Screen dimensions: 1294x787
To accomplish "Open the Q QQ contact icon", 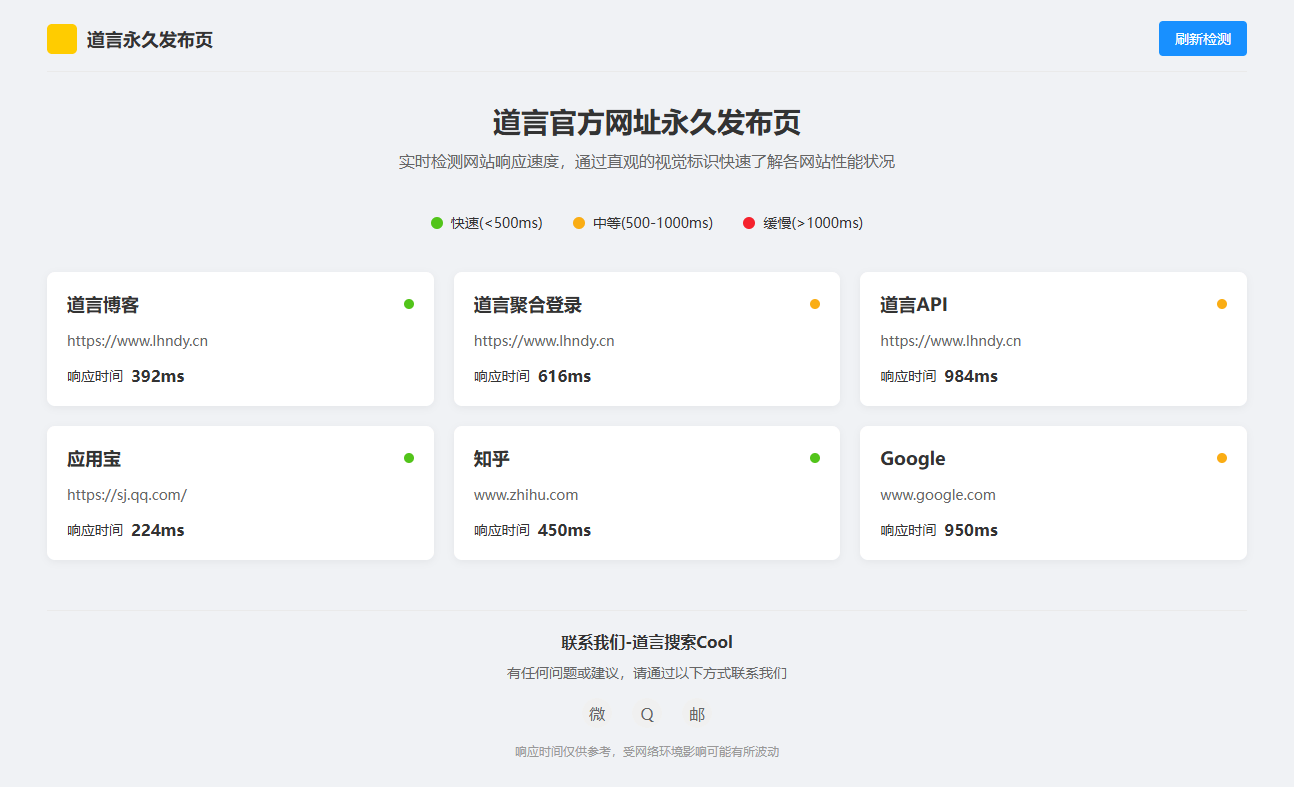I will point(646,714).
